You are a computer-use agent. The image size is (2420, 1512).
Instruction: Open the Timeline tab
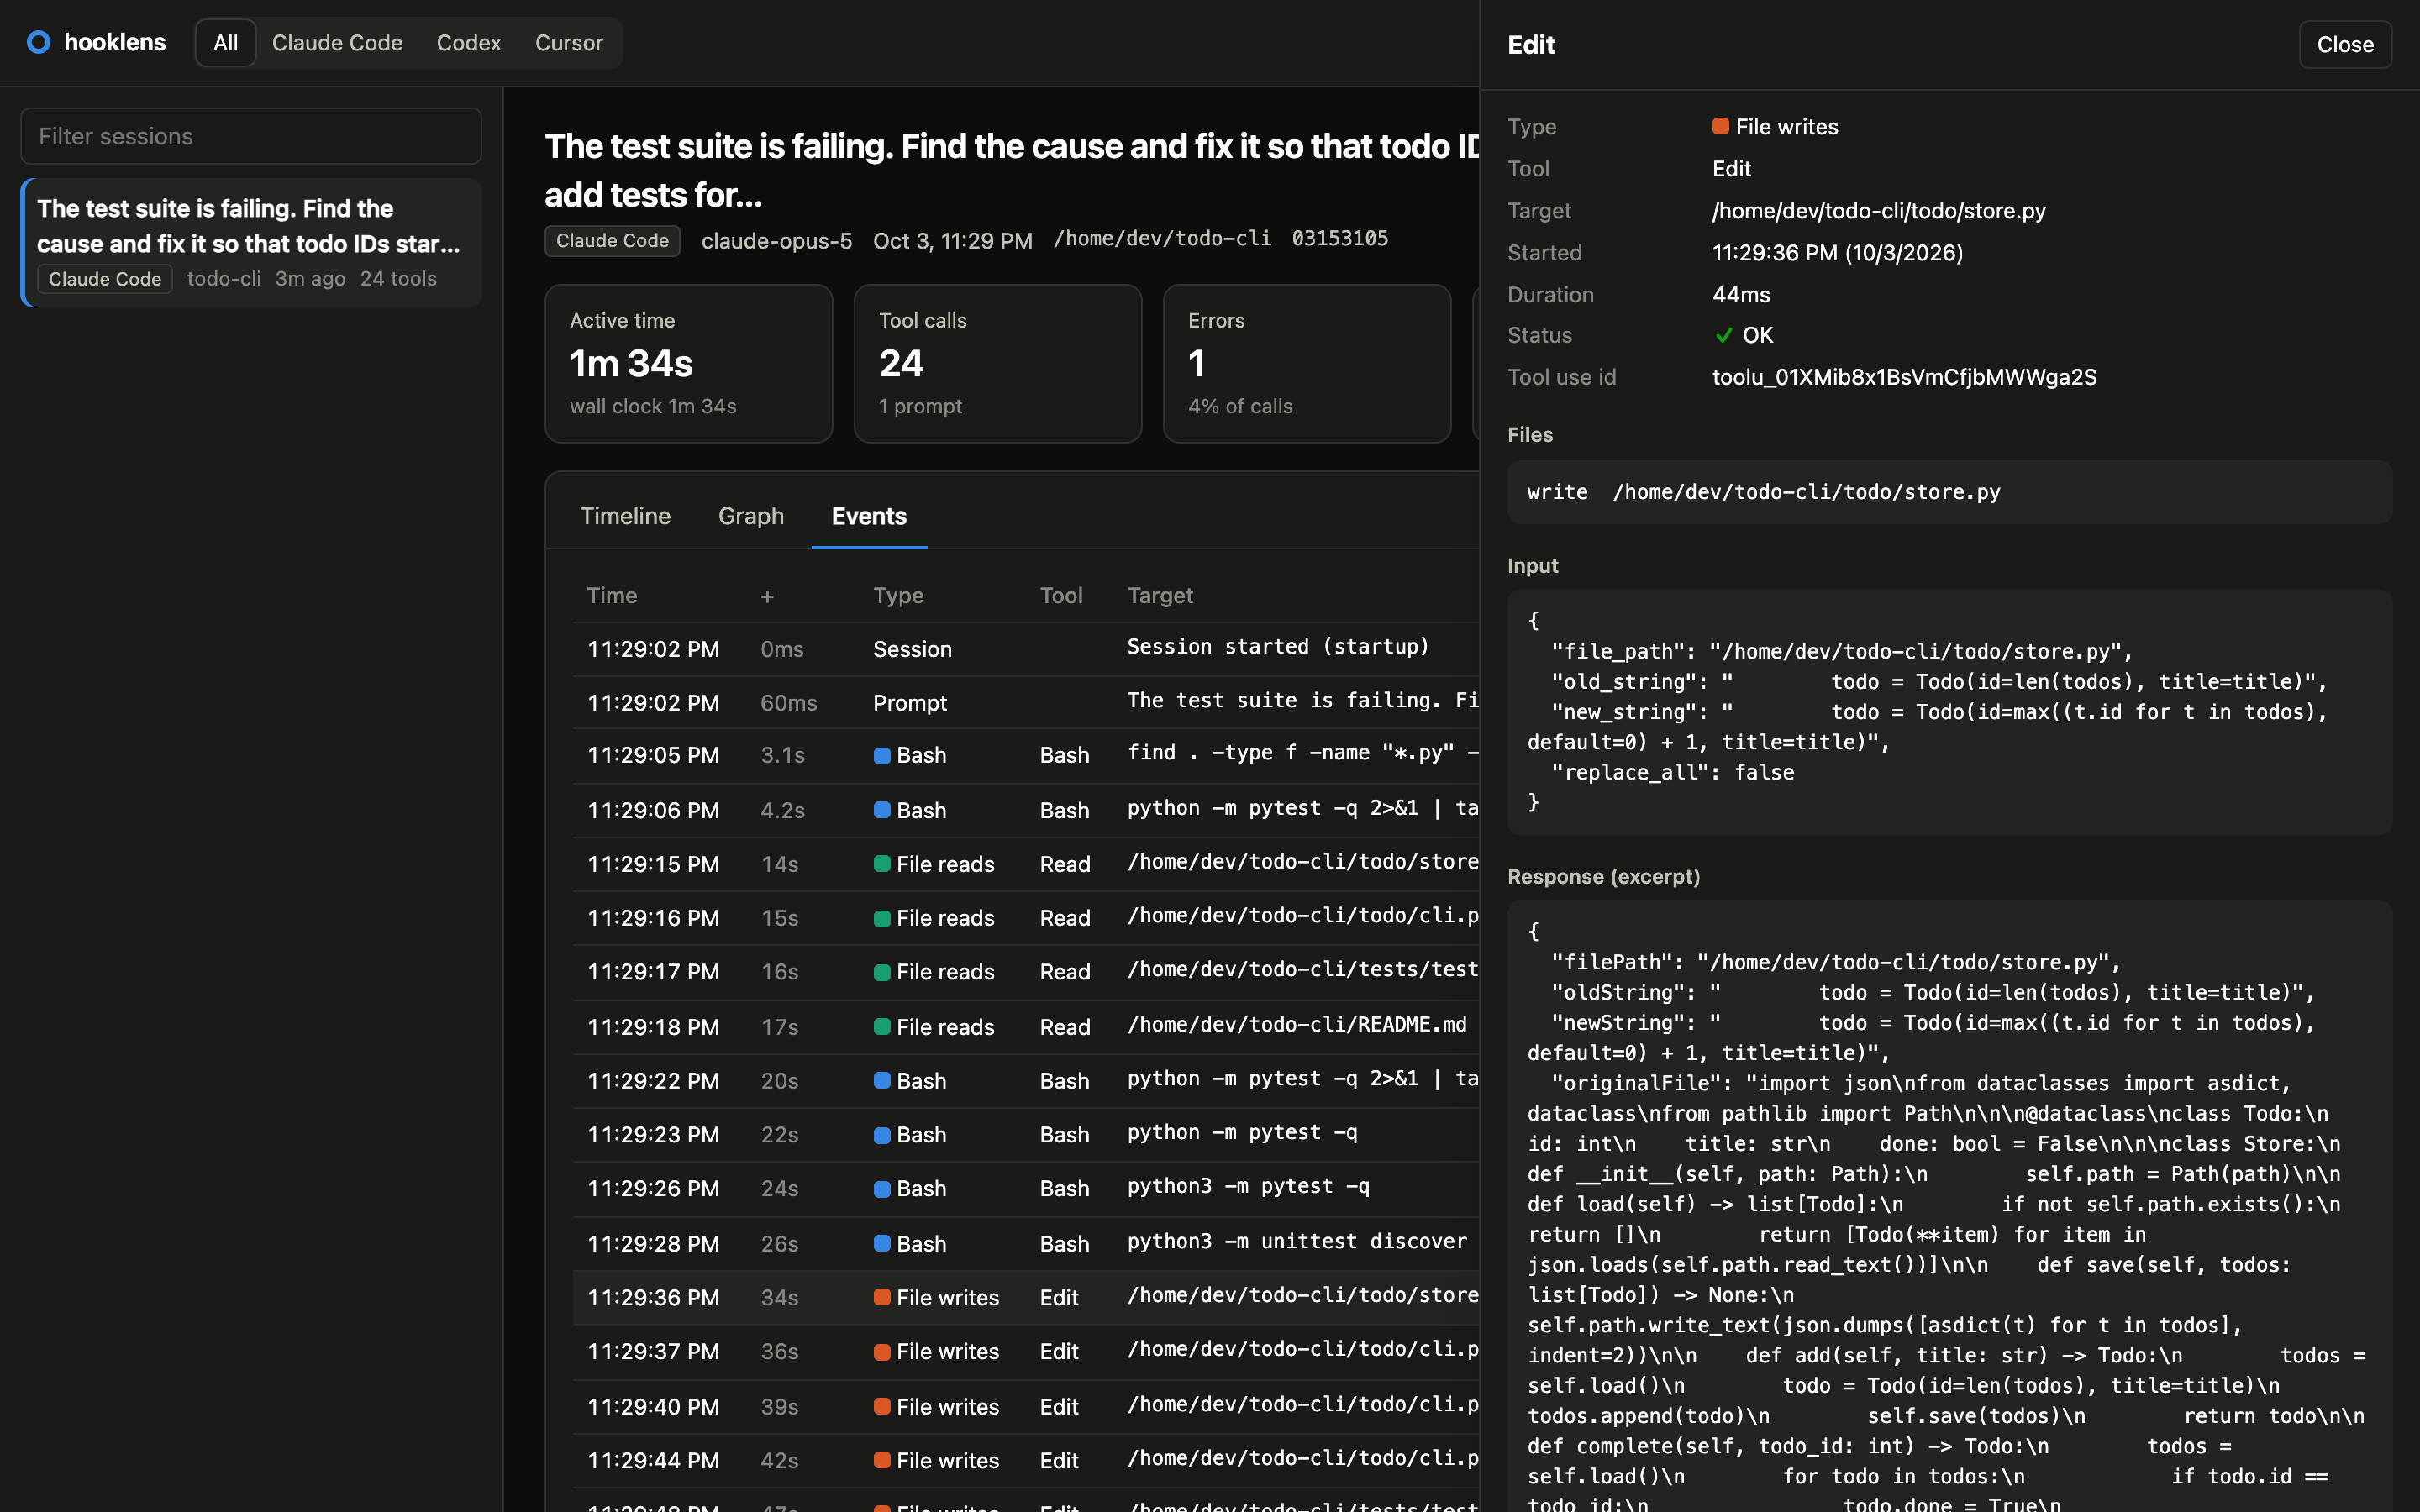click(x=625, y=516)
